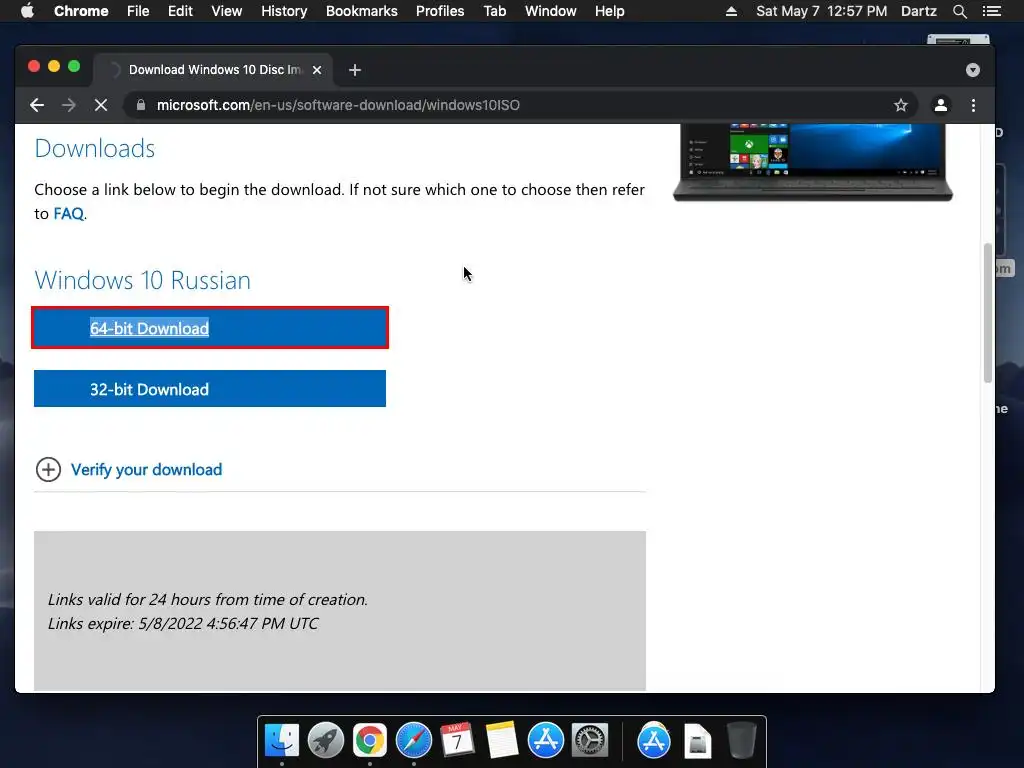Open Safari from the Dock
The width and height of the screenshot is (1024, 768).
point(413,741)
